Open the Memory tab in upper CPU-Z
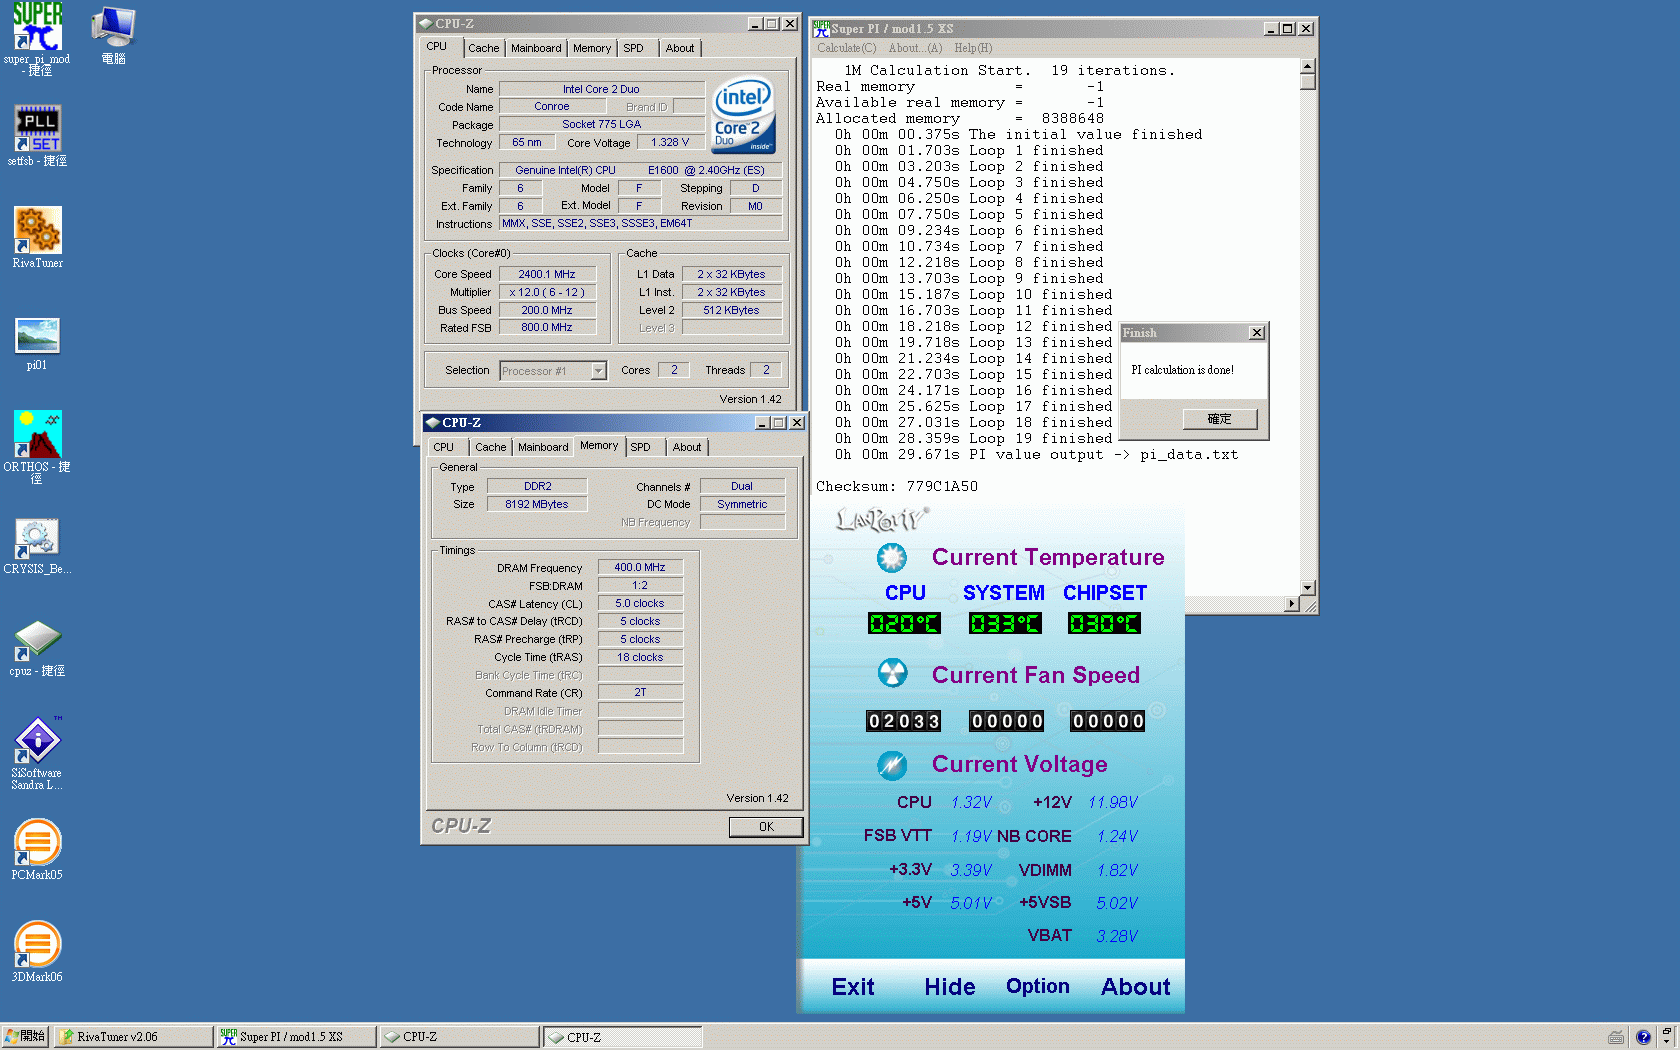This screenshot has height=1050, width=1680. click(x=592, y=48)
